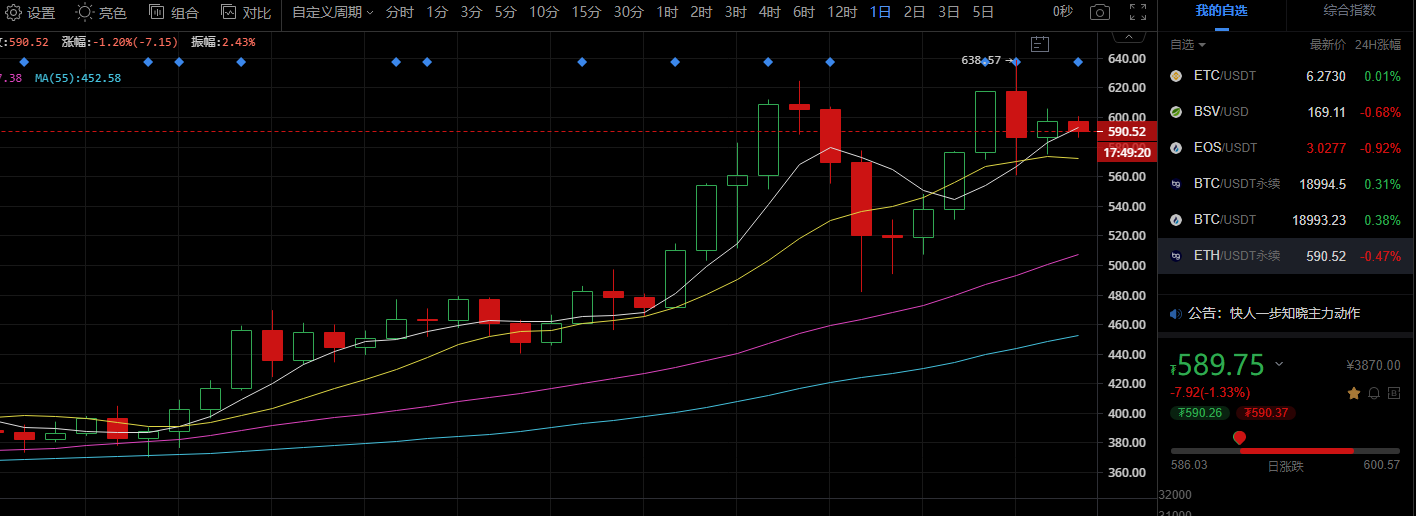
Task: Switch chart to 5分 interval
Action: 506,13
